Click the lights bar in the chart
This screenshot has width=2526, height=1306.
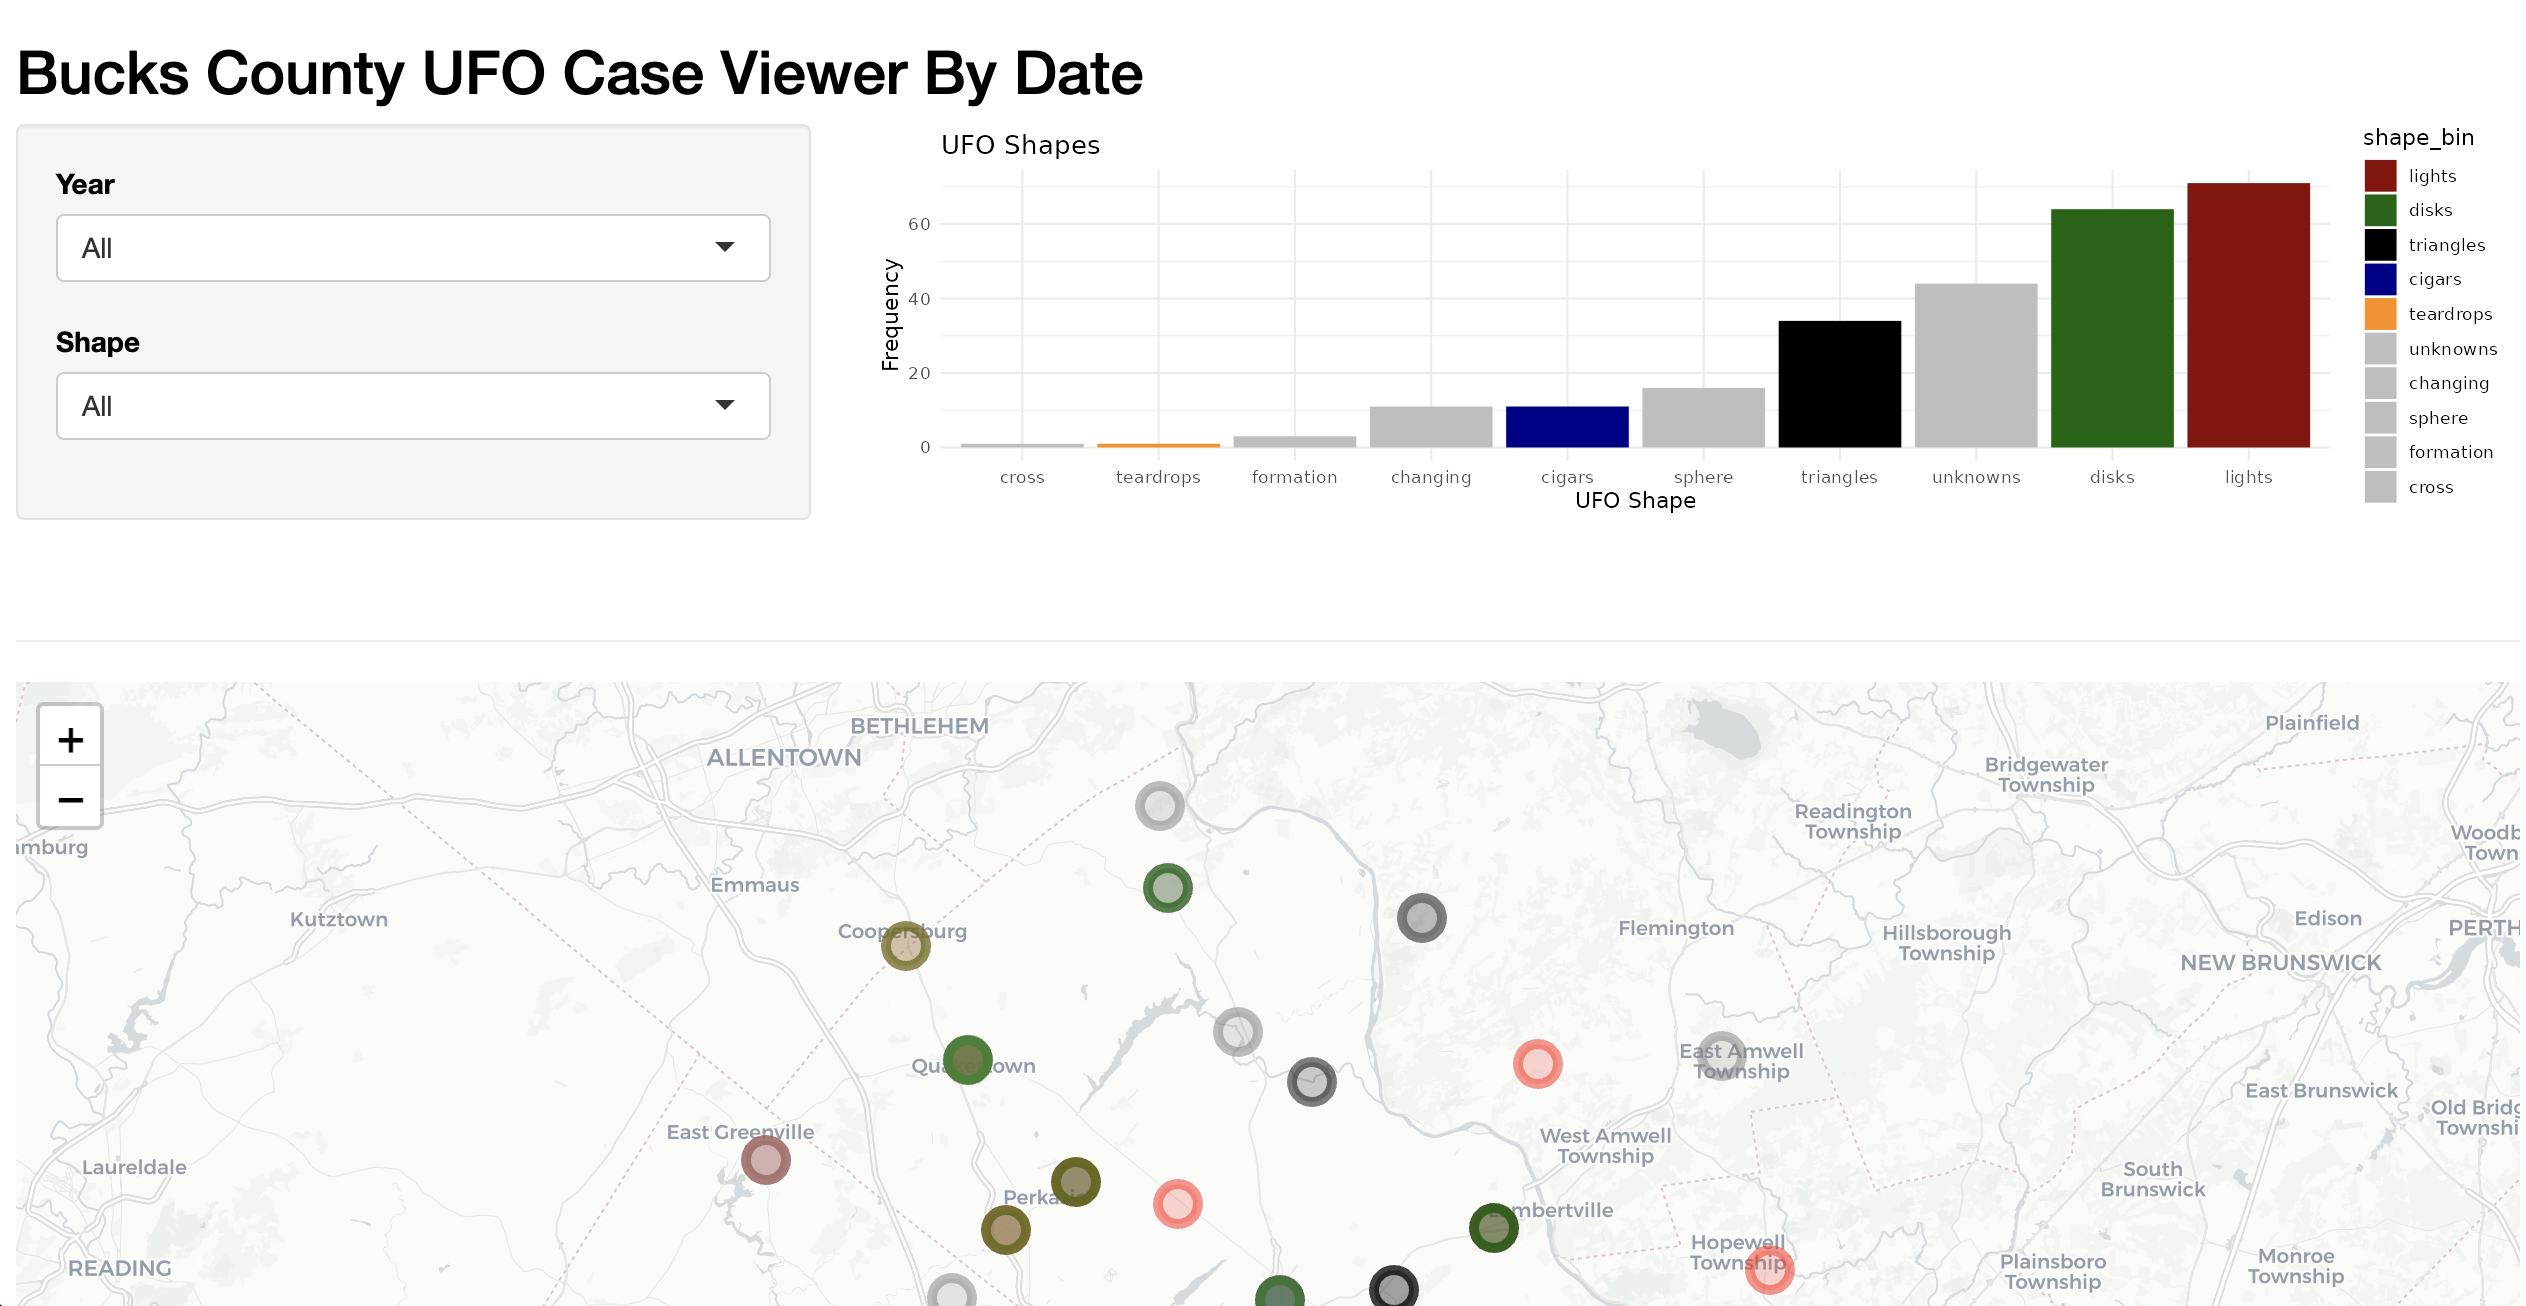[2248, 315]
